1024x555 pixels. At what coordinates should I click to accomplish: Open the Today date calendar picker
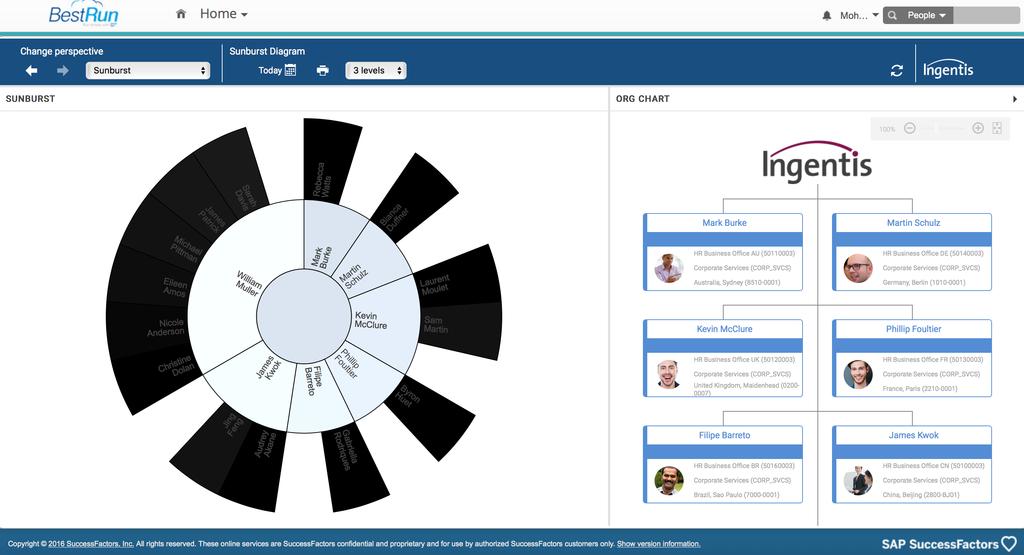click(x=277, y=71)
